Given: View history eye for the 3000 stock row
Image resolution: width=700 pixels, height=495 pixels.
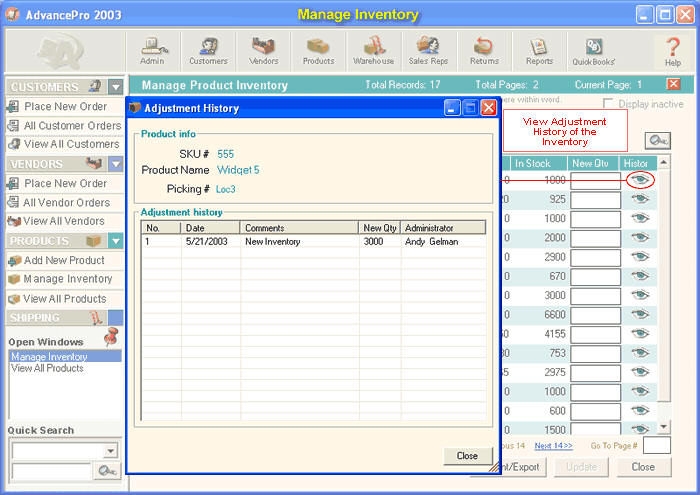Looking at the screenshot, I should [x=640, y=295].
